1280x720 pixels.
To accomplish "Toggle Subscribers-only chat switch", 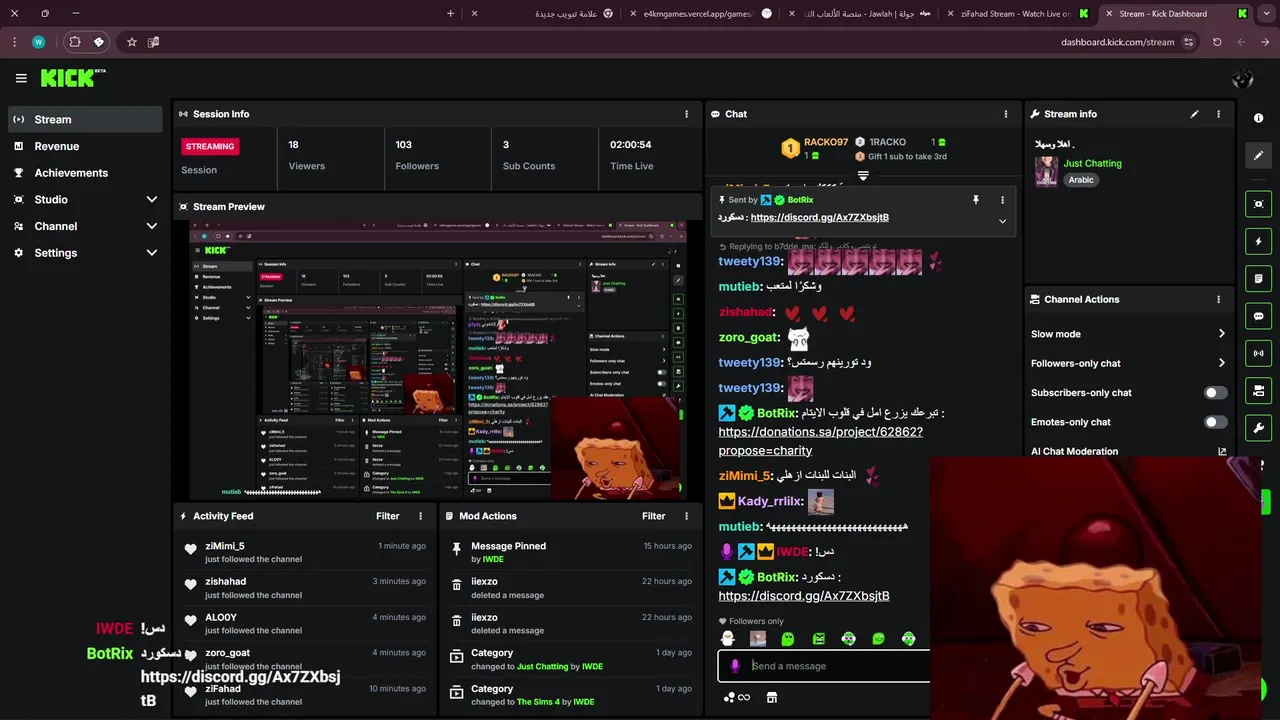I will pyautogui.click(x=1215, y=393).
